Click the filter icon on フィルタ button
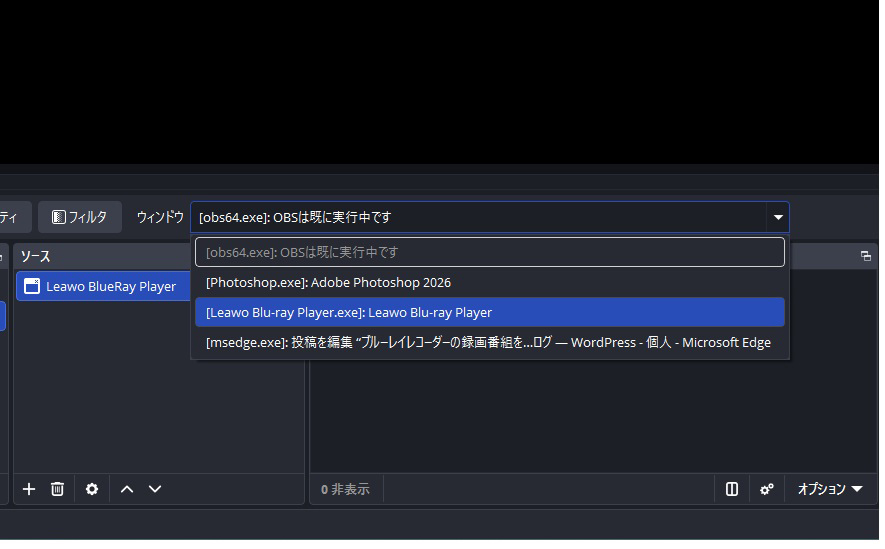The width and height of the screenshot is (885, 549). [x=58, y=217]
